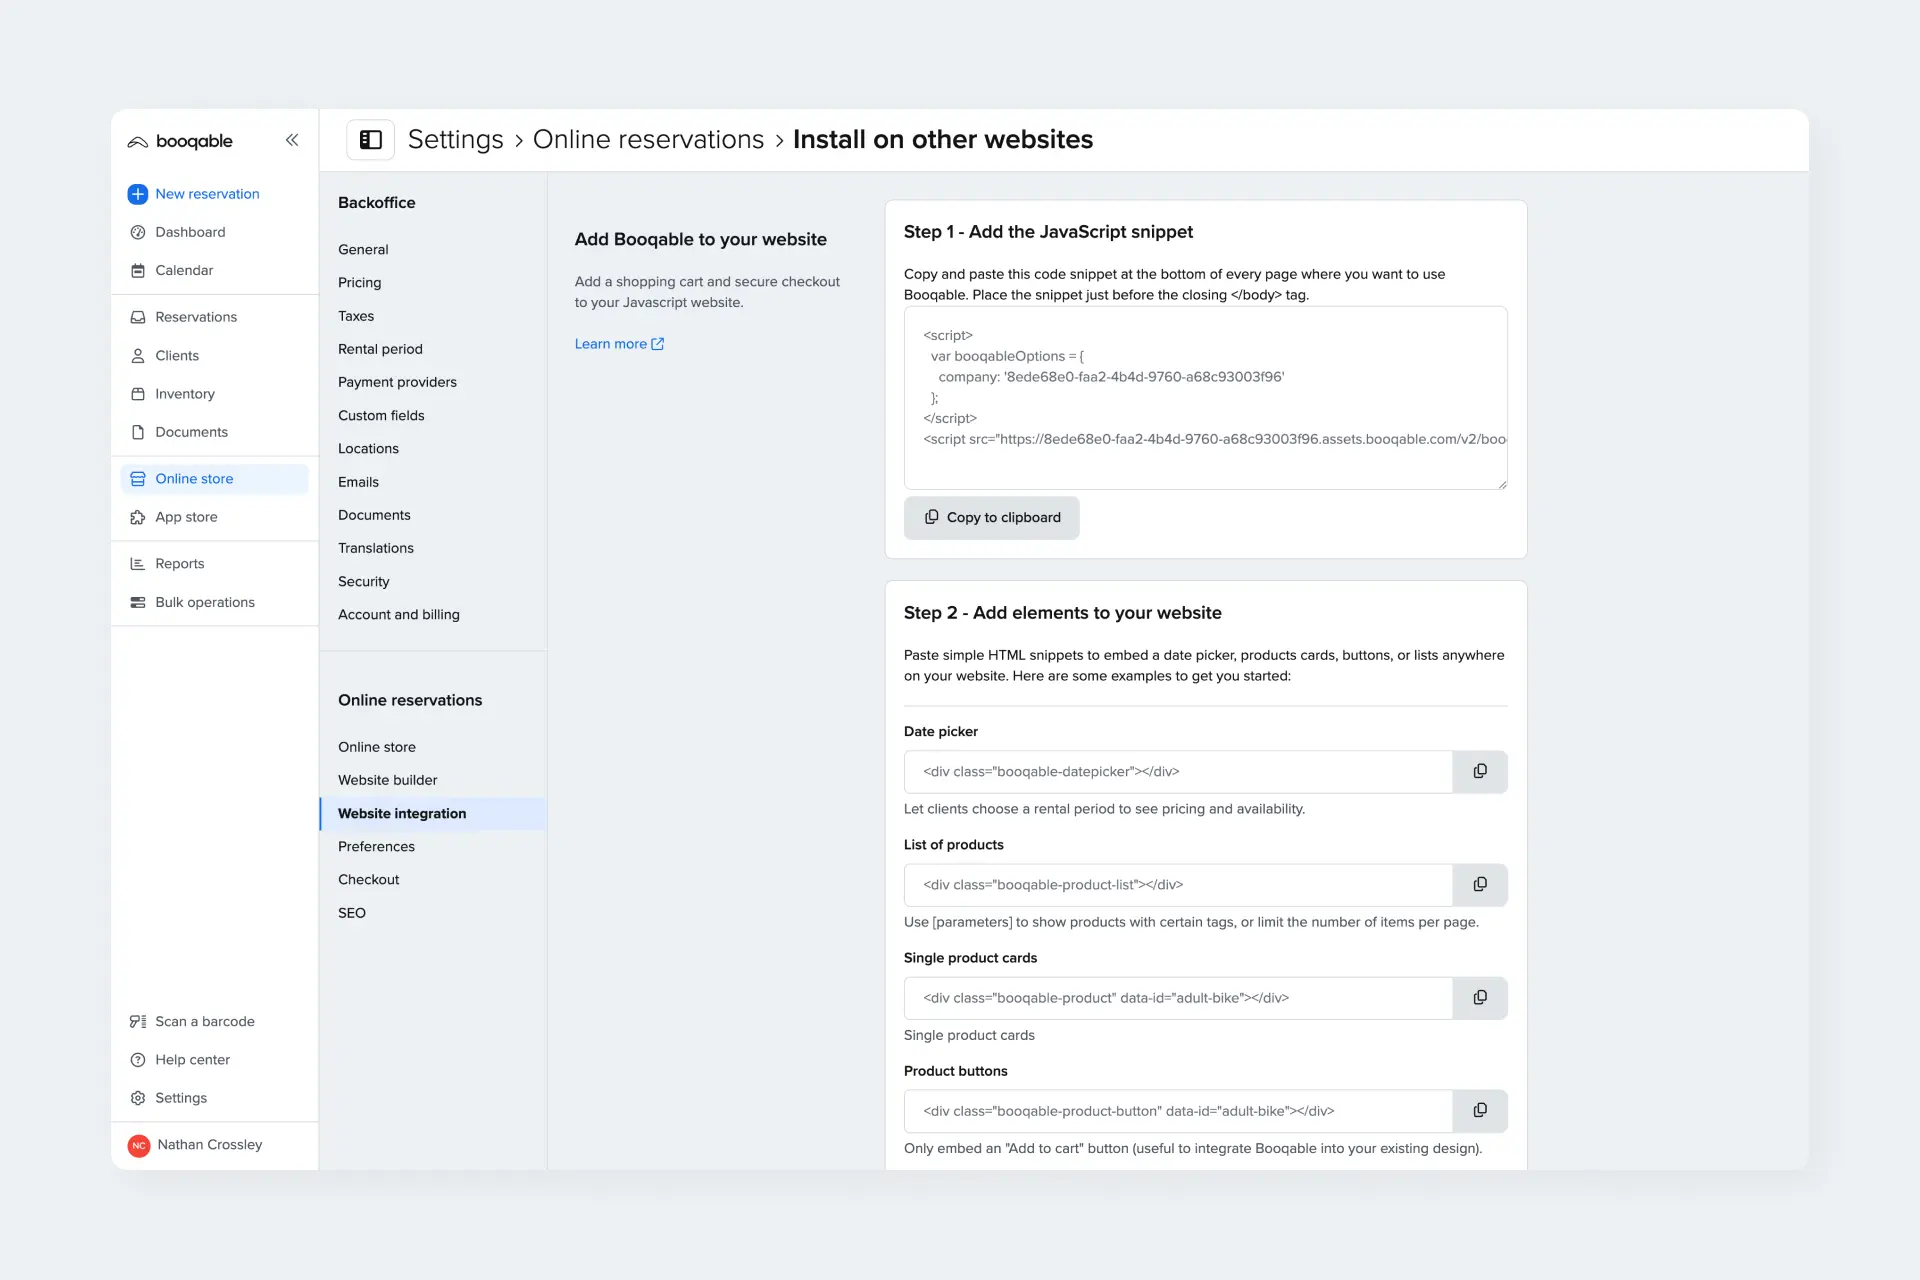Click the Documents page icon in the left sidebar
1920x1280 pixels.
pyautogui.click(x=138, y=432)
